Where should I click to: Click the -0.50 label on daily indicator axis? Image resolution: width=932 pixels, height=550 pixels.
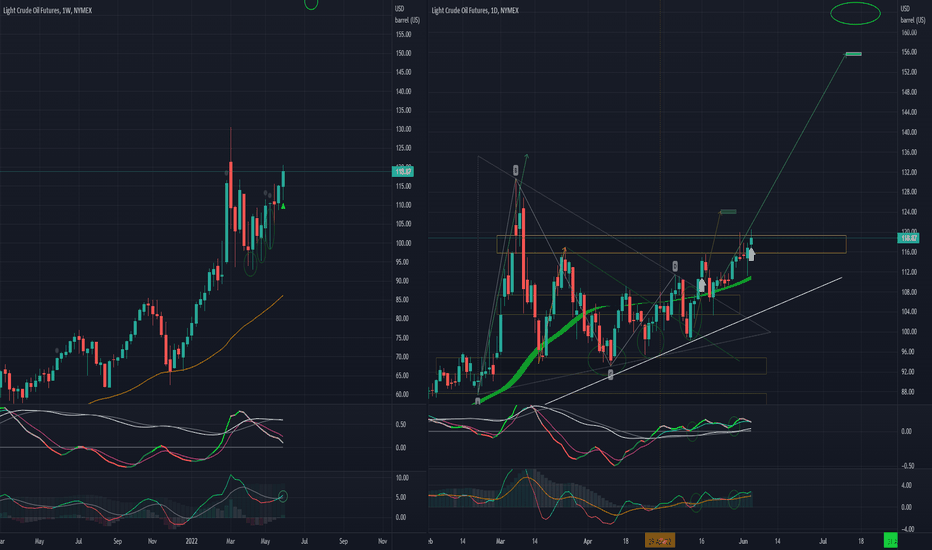(907, 466)
